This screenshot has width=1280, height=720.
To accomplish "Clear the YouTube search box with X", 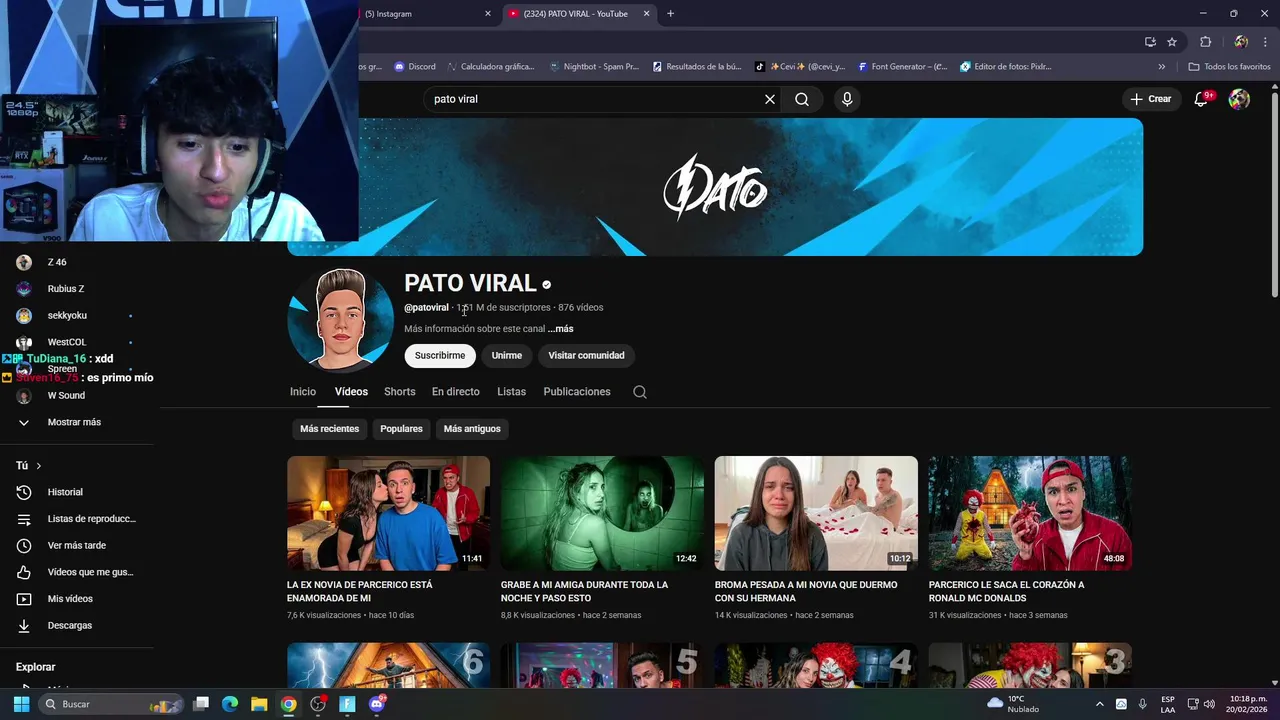I will click(x=770, y=99).
